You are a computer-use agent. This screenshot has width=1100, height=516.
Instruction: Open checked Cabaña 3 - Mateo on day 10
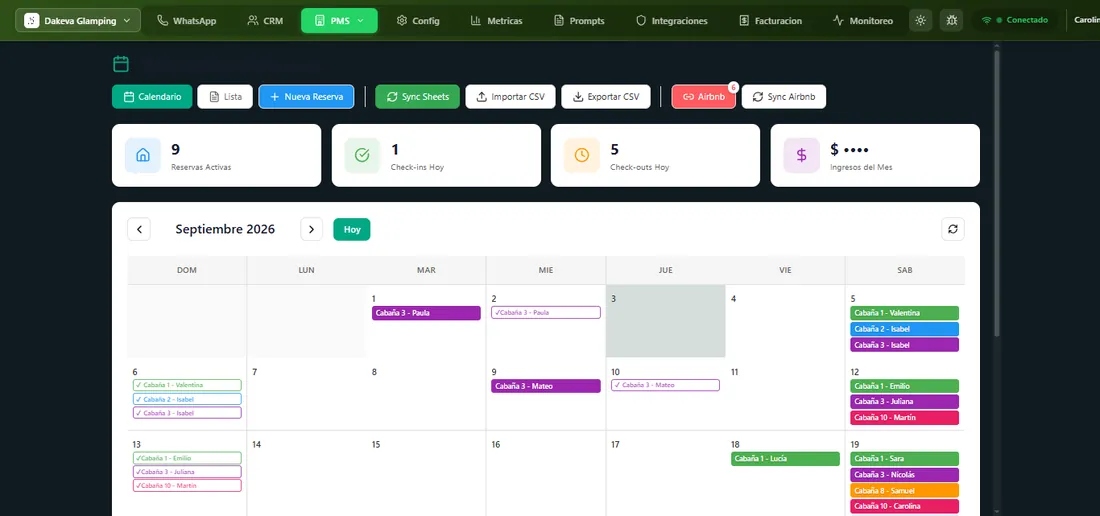point(665,385)
